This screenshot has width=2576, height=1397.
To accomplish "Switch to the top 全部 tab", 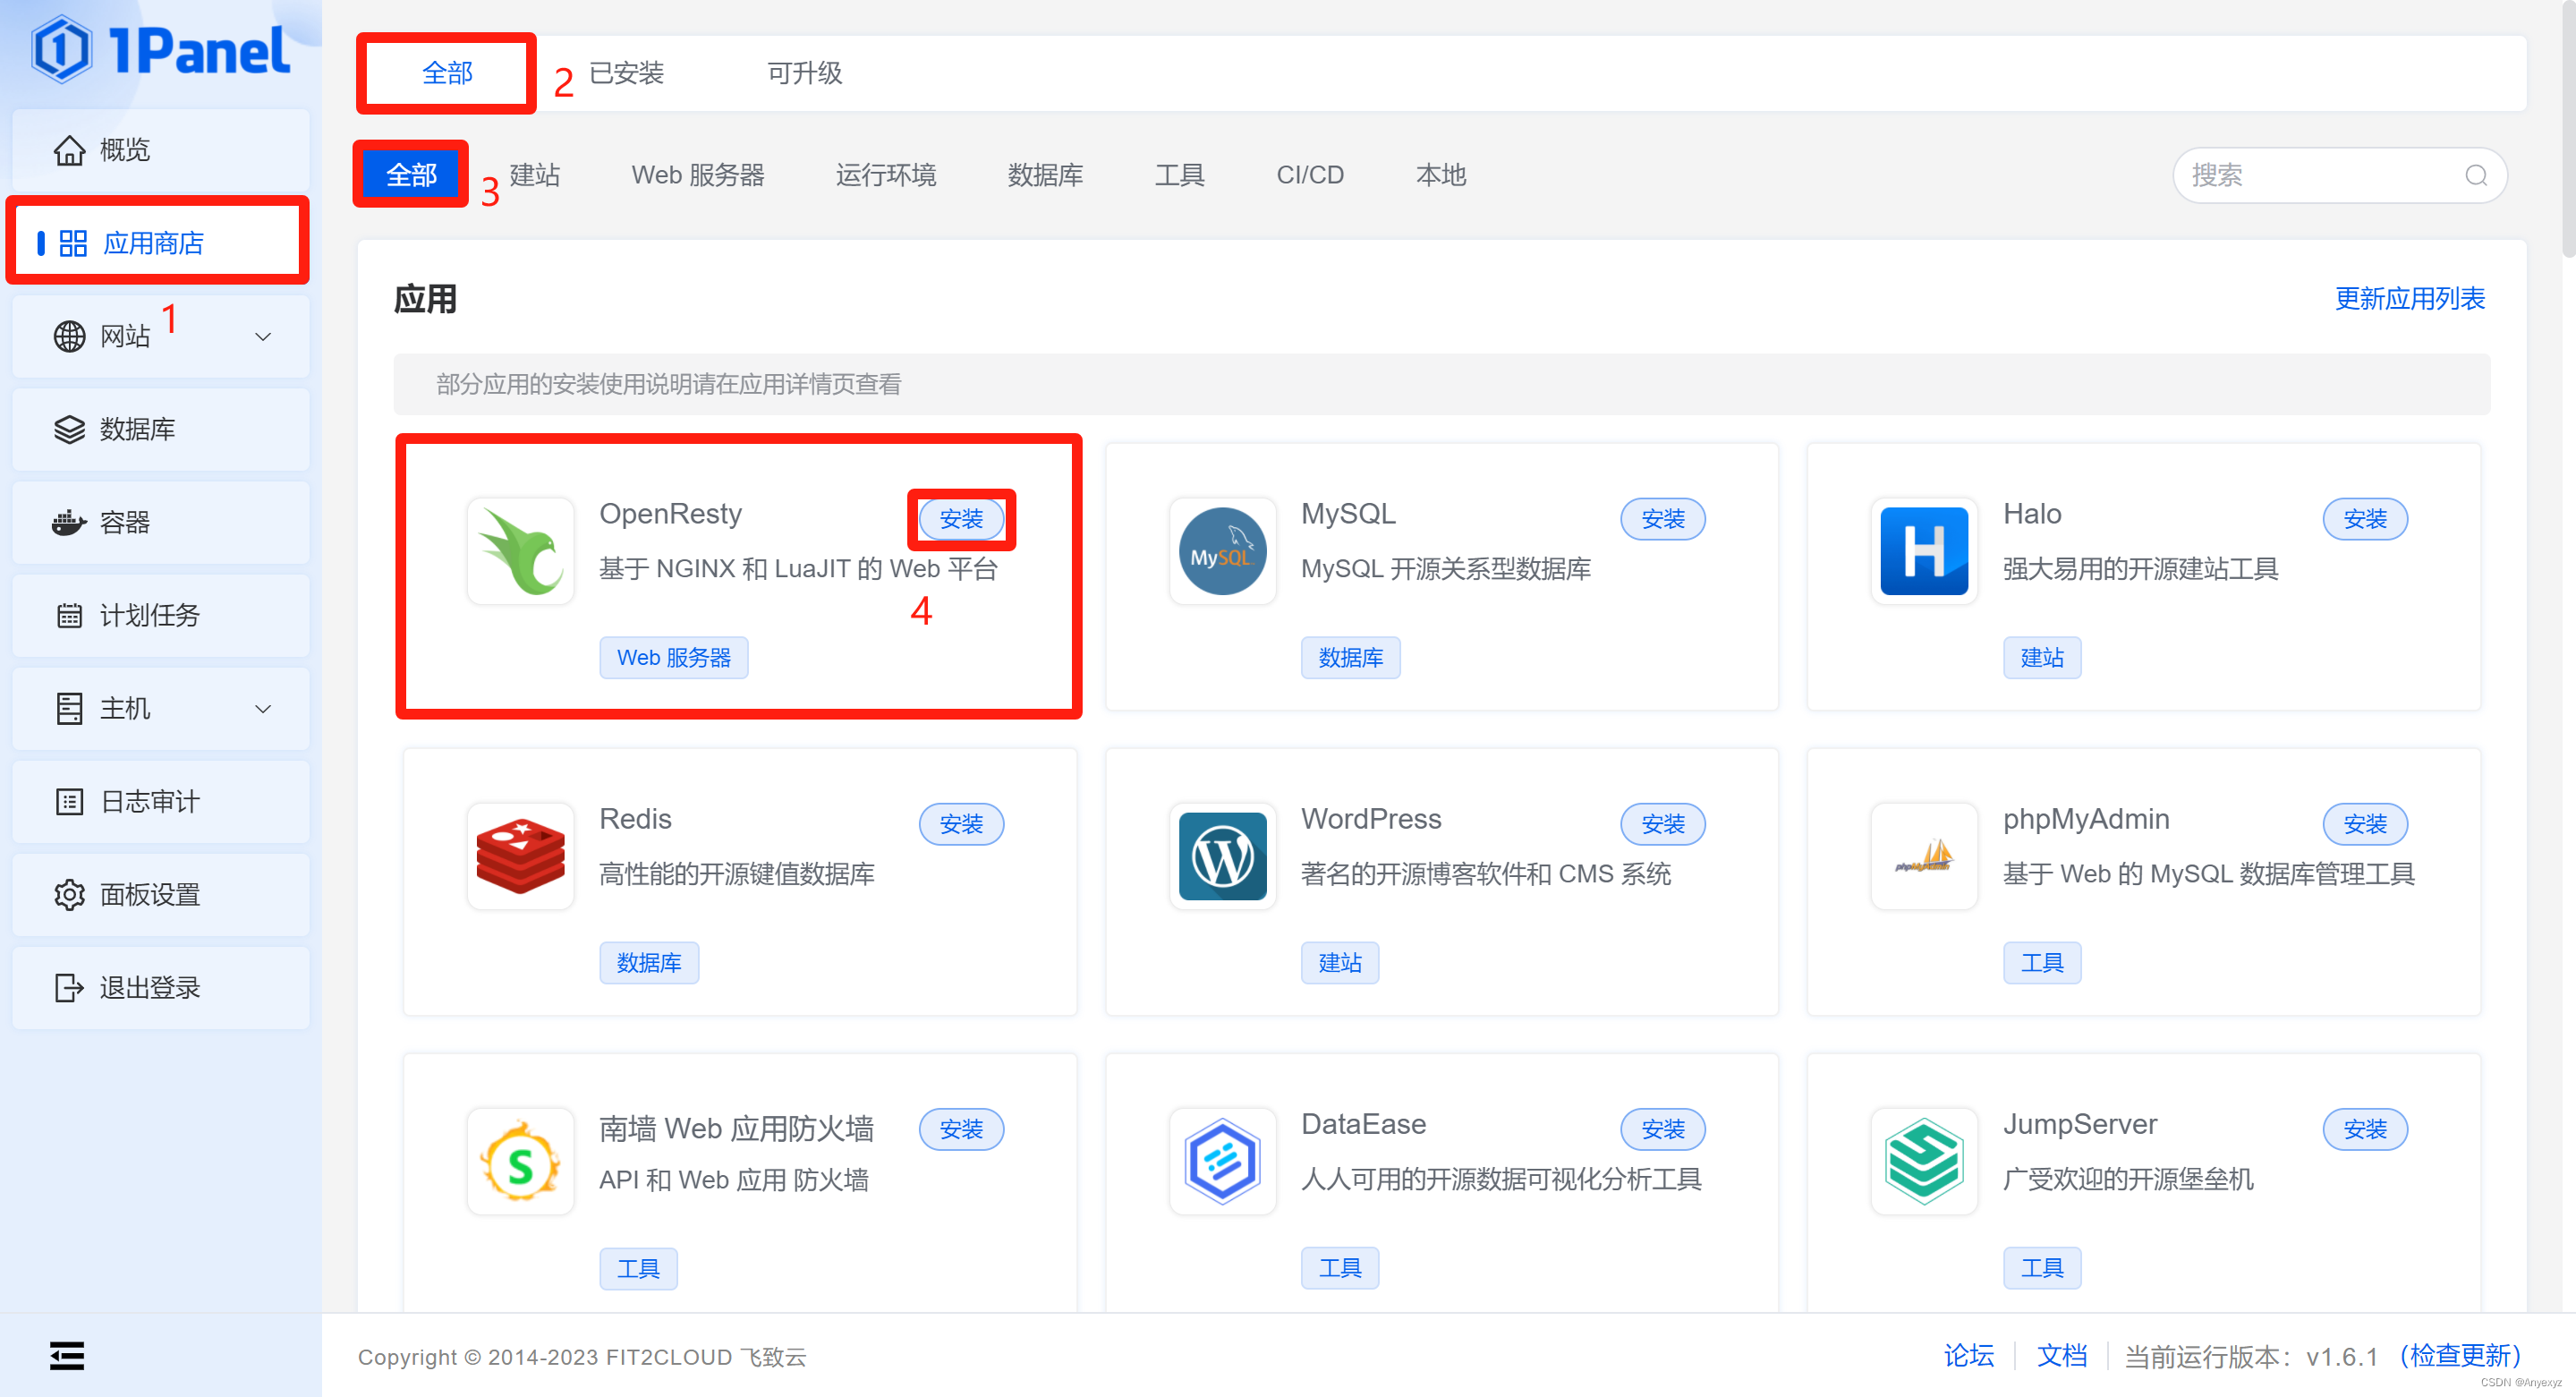I will pyautogui.click(x=447, y=73).
